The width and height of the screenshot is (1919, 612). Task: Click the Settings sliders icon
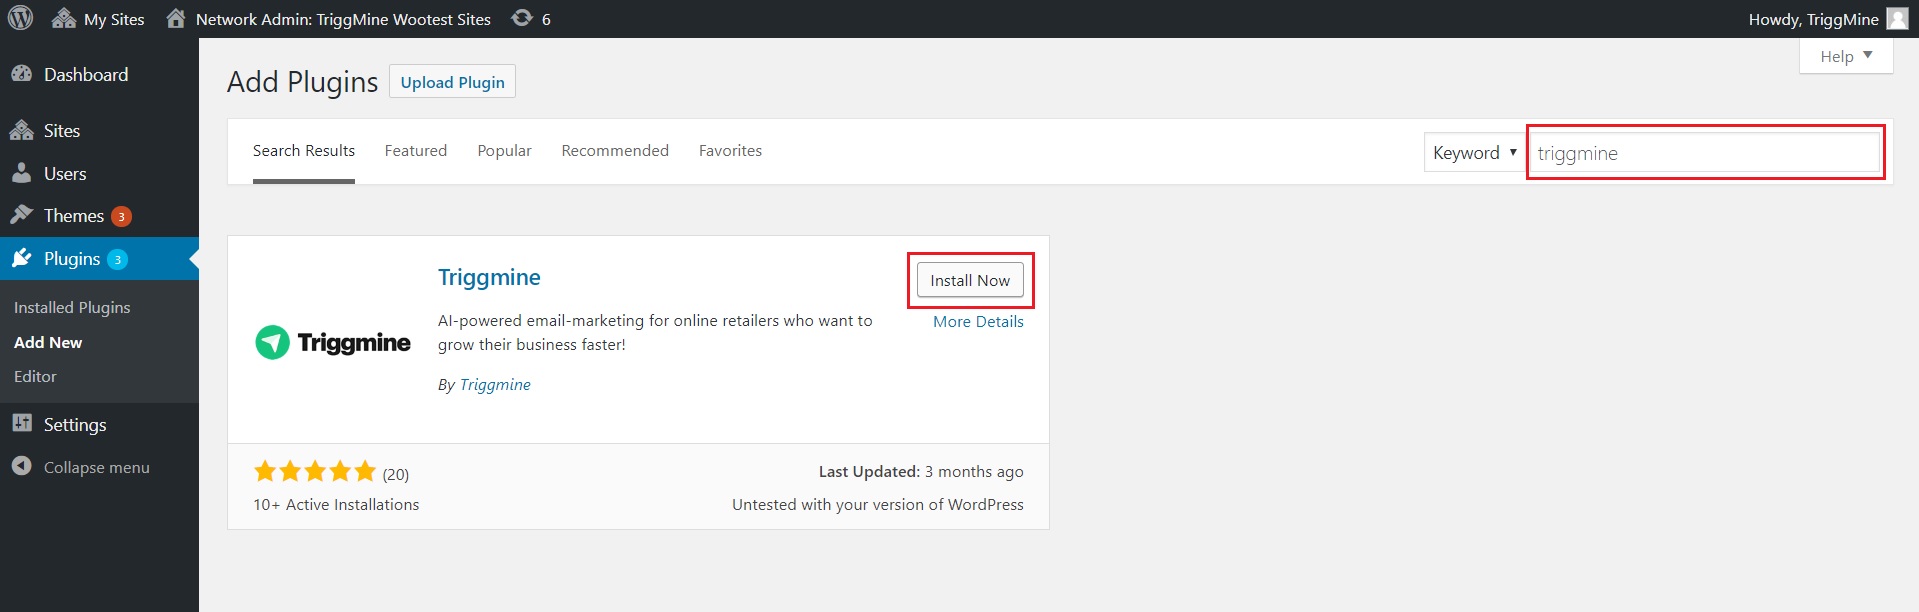(x=22, y=423)
